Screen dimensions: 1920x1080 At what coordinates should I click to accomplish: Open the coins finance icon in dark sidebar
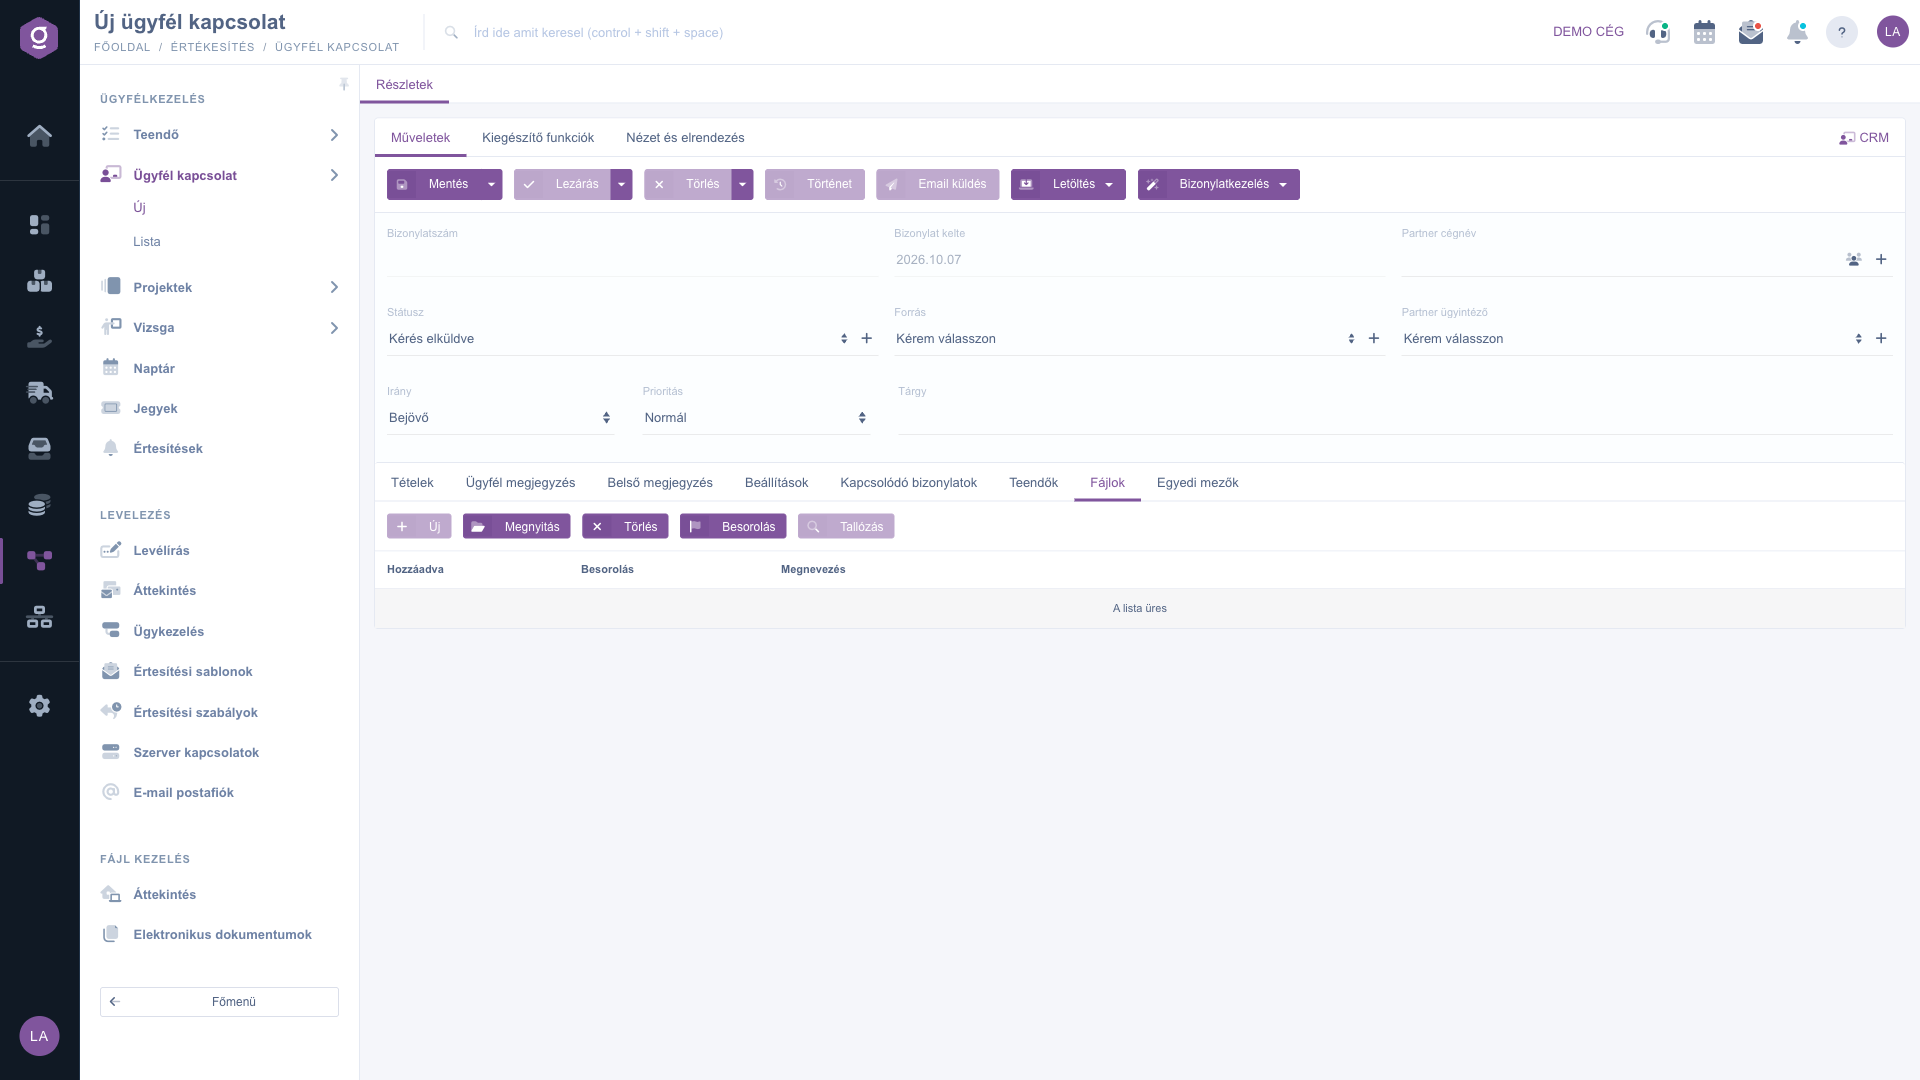(39, 505)
